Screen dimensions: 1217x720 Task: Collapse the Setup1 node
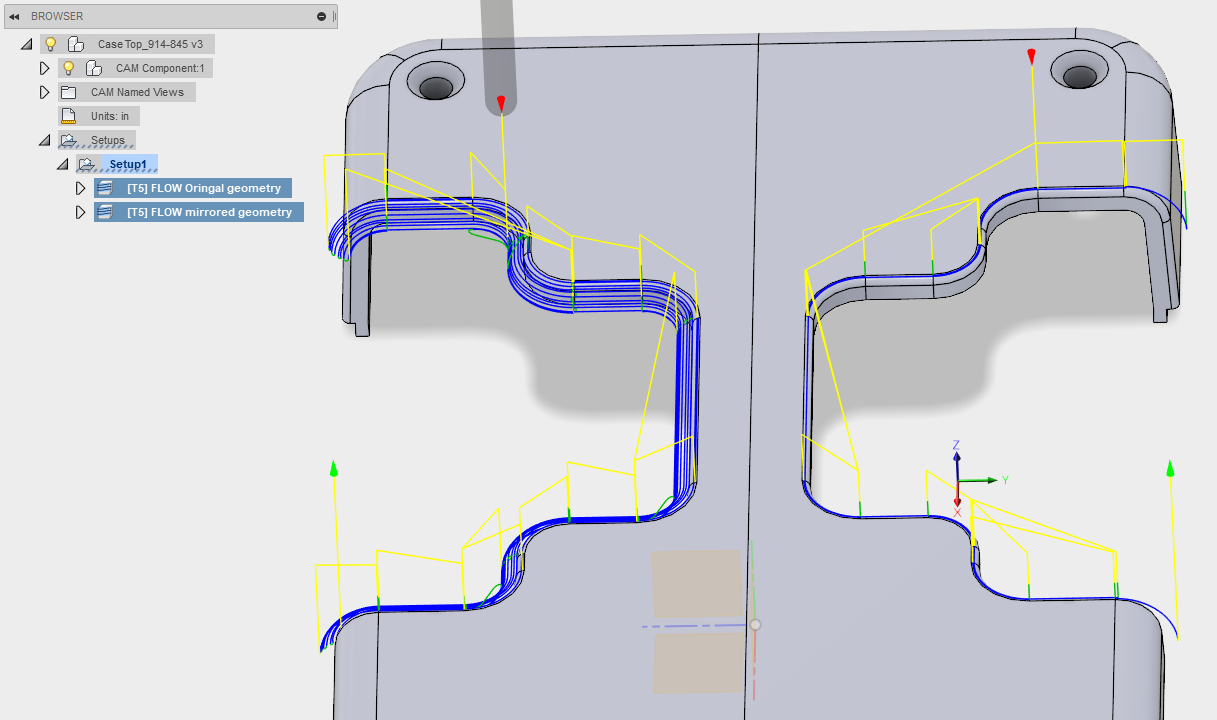pyautogui.click(x=63, y=164)
